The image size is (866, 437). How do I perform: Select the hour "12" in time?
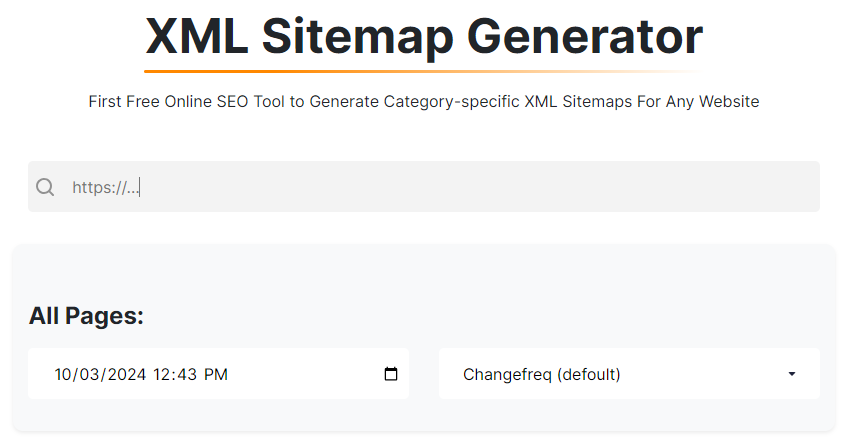[161, 375]
